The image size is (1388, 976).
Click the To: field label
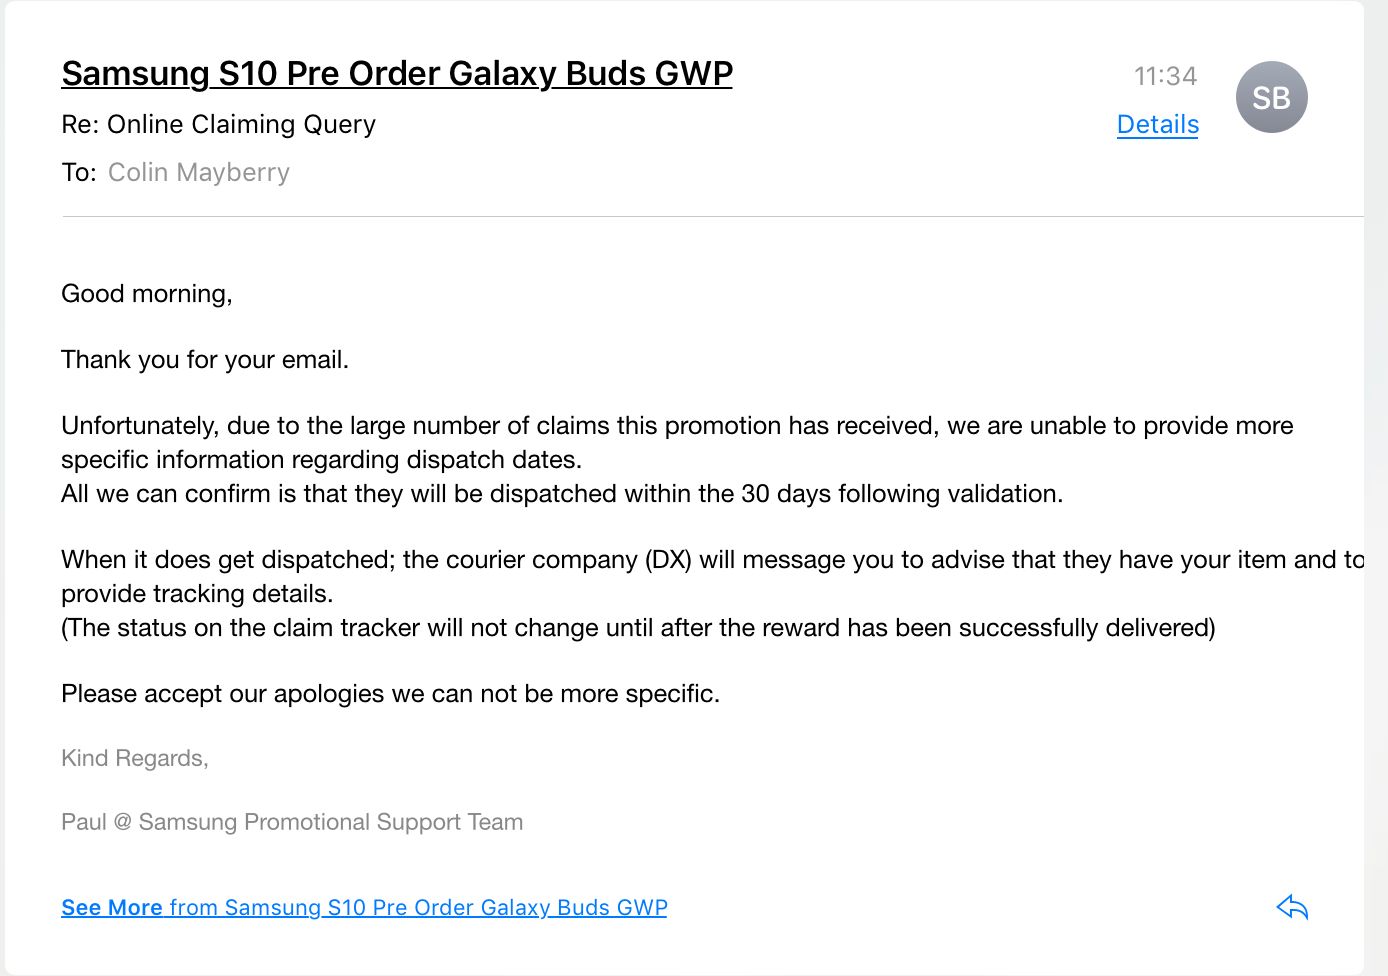click(79, 172)
